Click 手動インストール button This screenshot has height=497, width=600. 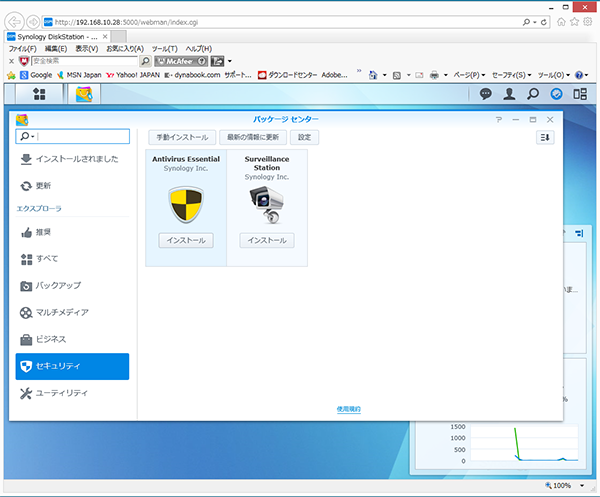[182, 137]
